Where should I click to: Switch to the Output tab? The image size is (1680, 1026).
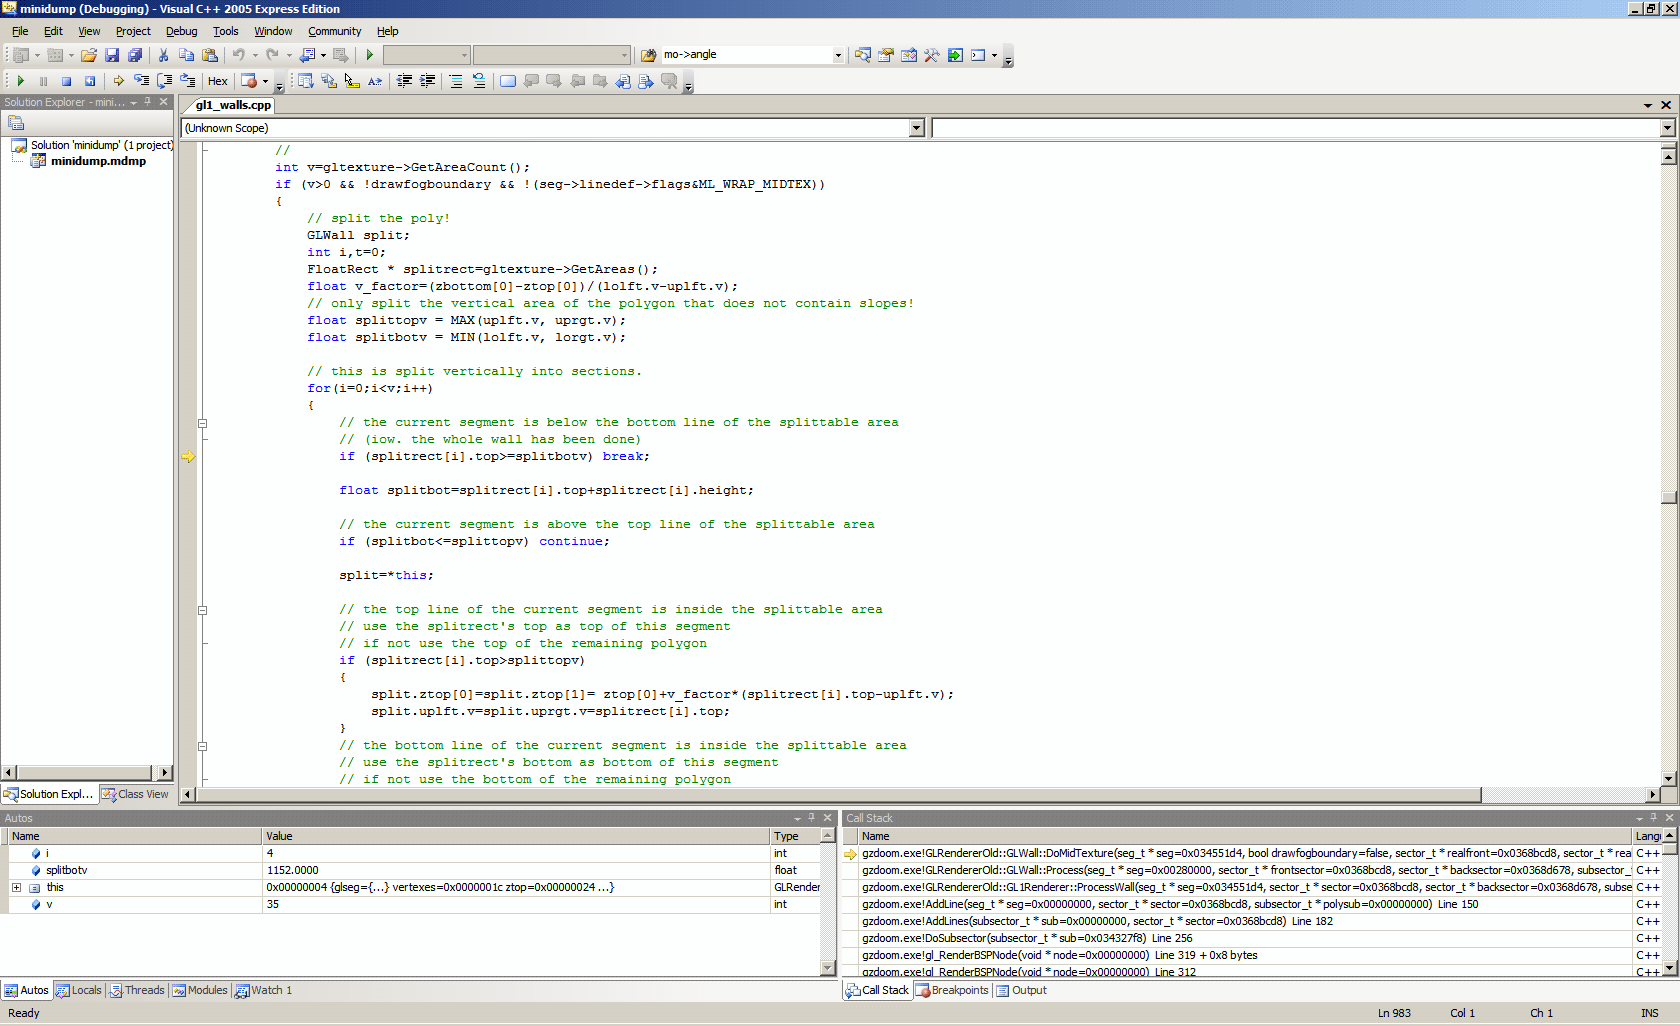click(1021, 990)
